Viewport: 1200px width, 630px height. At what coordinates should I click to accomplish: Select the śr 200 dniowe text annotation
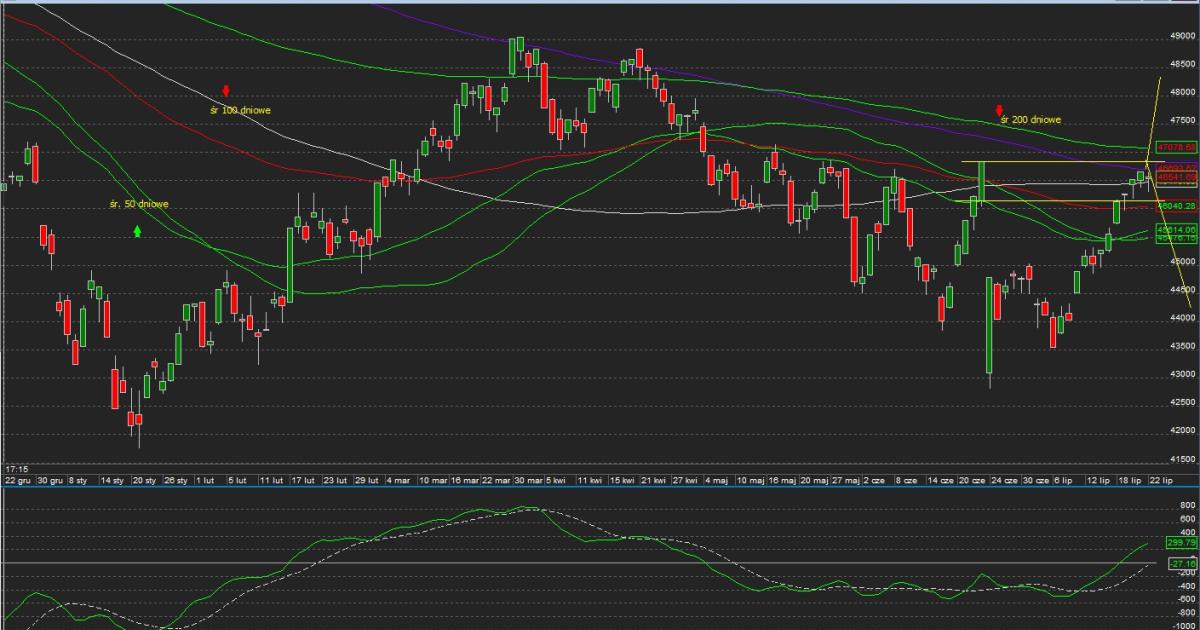click(1030, 120)
